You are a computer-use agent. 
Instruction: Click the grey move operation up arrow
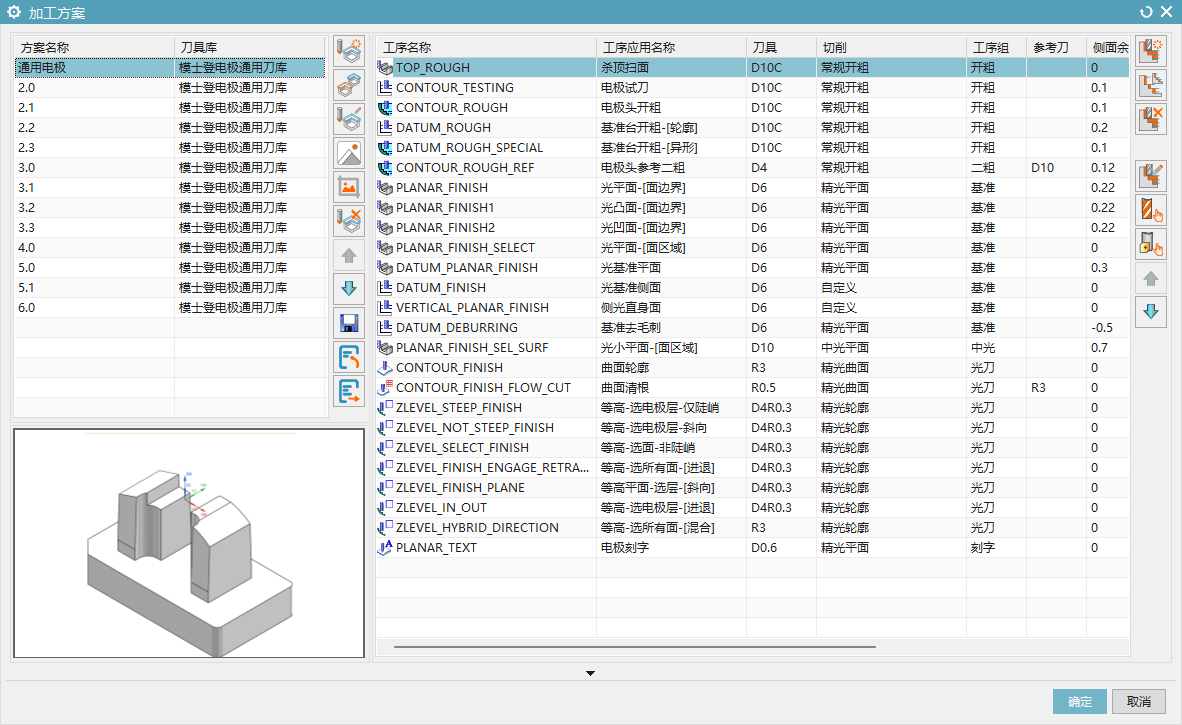point(1151,279)
